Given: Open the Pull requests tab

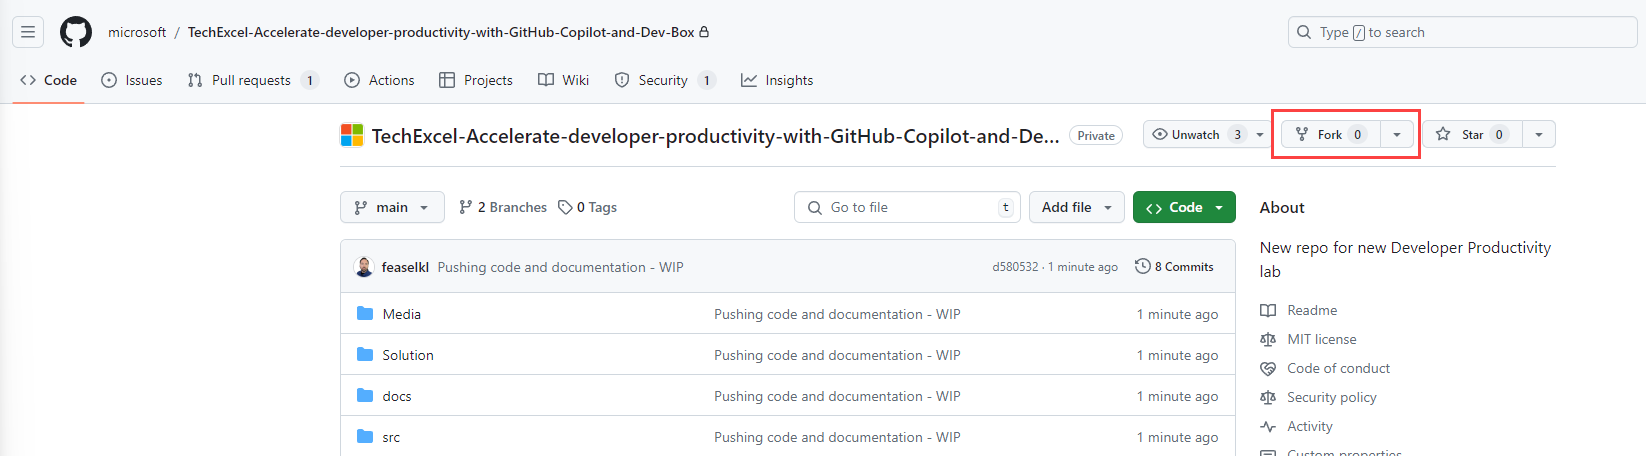Looking at the screenshot, I should 253,80.
